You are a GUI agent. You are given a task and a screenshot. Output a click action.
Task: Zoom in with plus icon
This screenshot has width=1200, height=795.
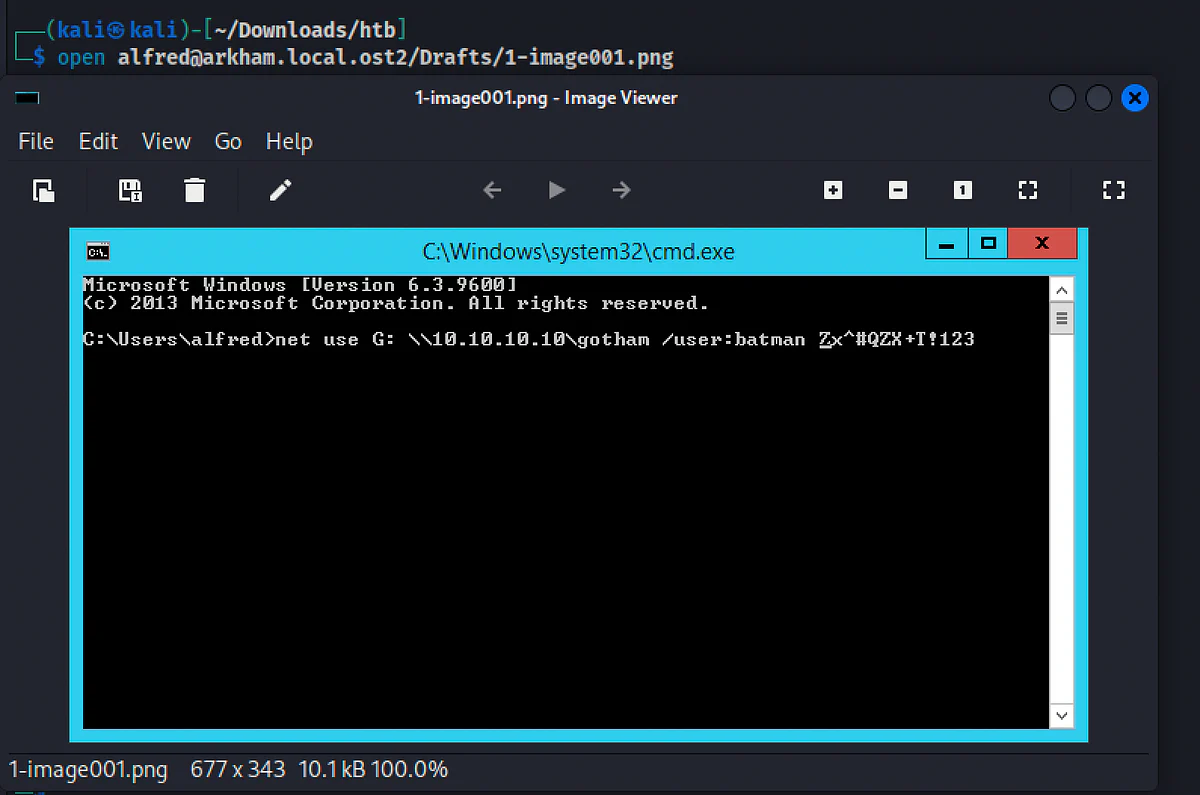(833, 190)
